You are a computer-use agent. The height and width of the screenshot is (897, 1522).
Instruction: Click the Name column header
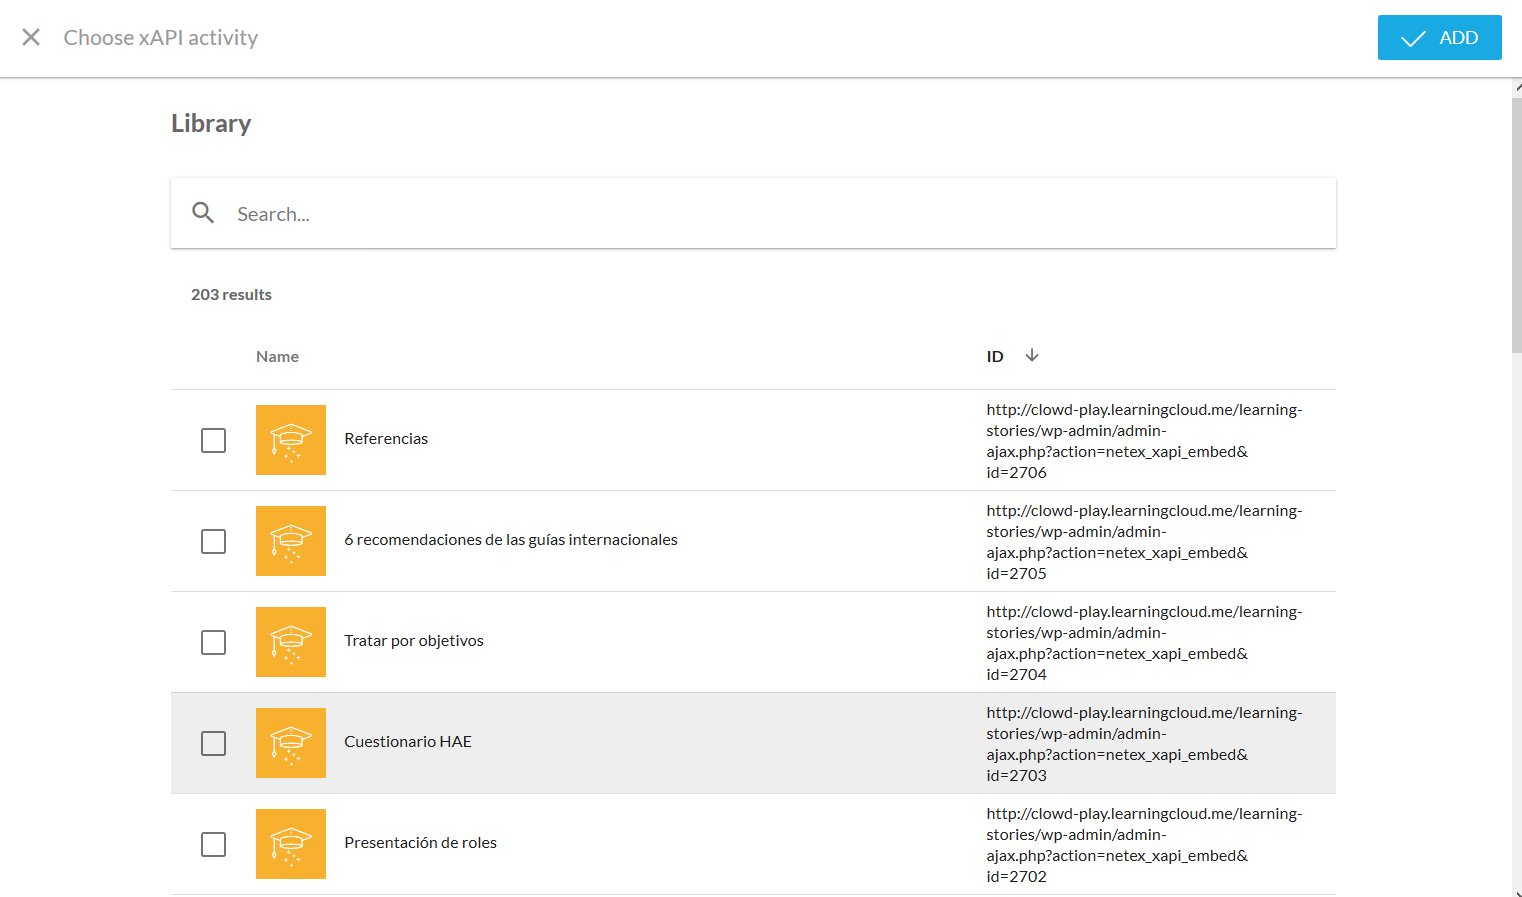click(277, 356)
